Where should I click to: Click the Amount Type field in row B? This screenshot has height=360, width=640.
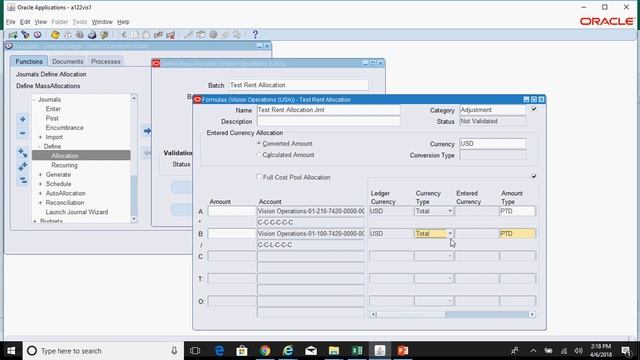(517, 233)
